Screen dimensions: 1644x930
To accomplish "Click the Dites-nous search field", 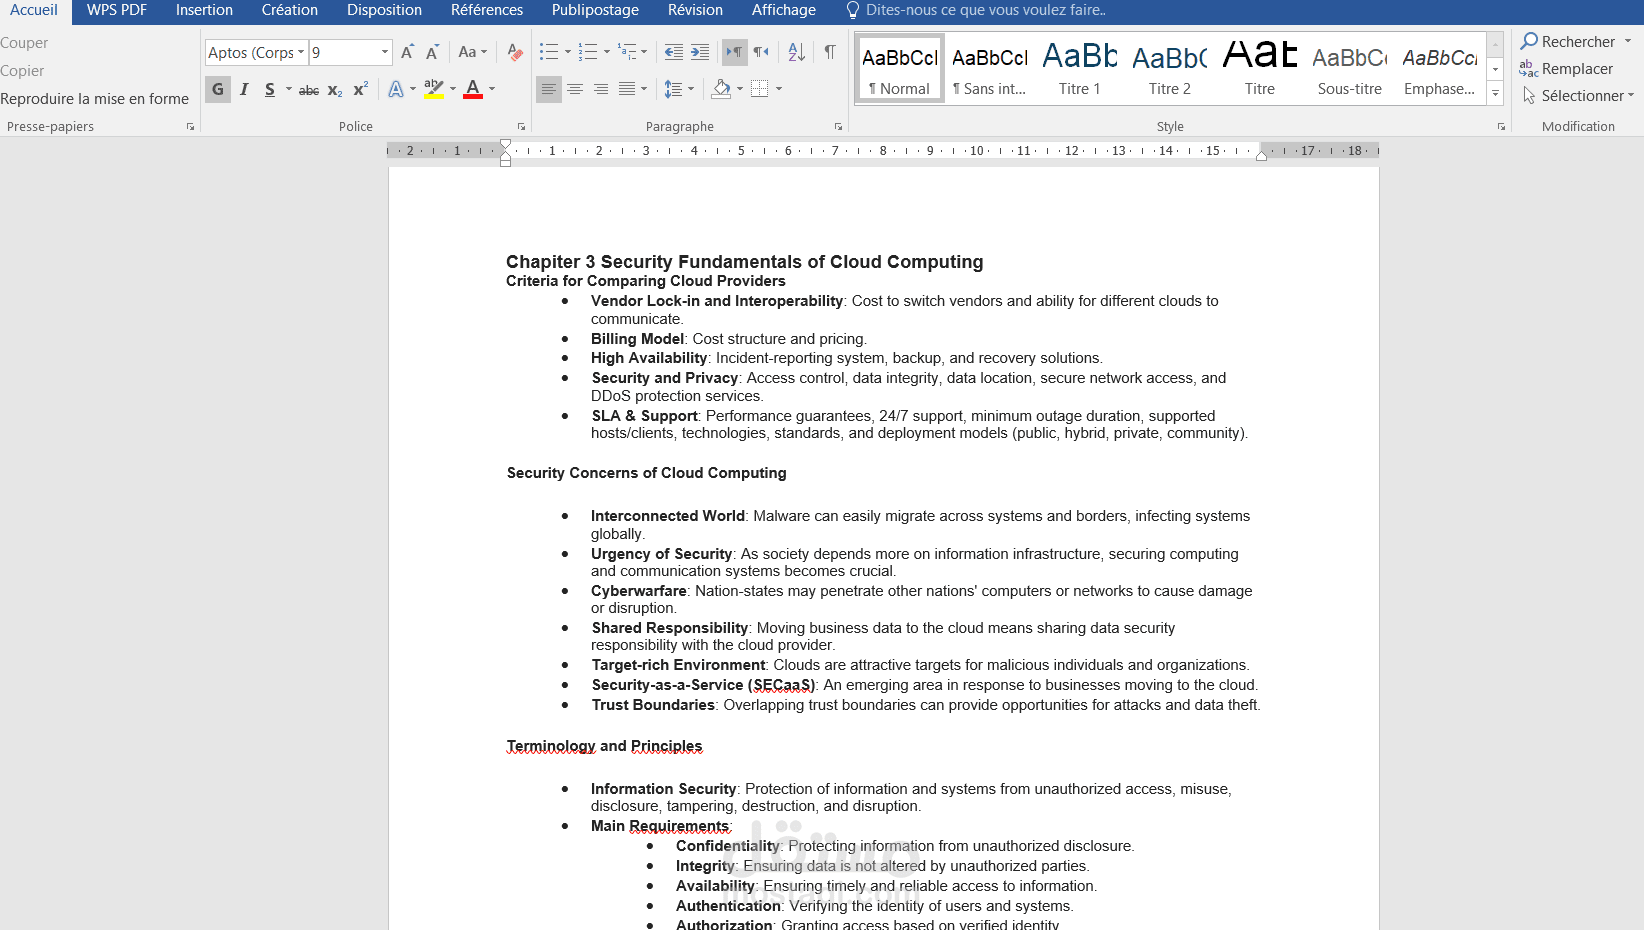I will (985, 10).
